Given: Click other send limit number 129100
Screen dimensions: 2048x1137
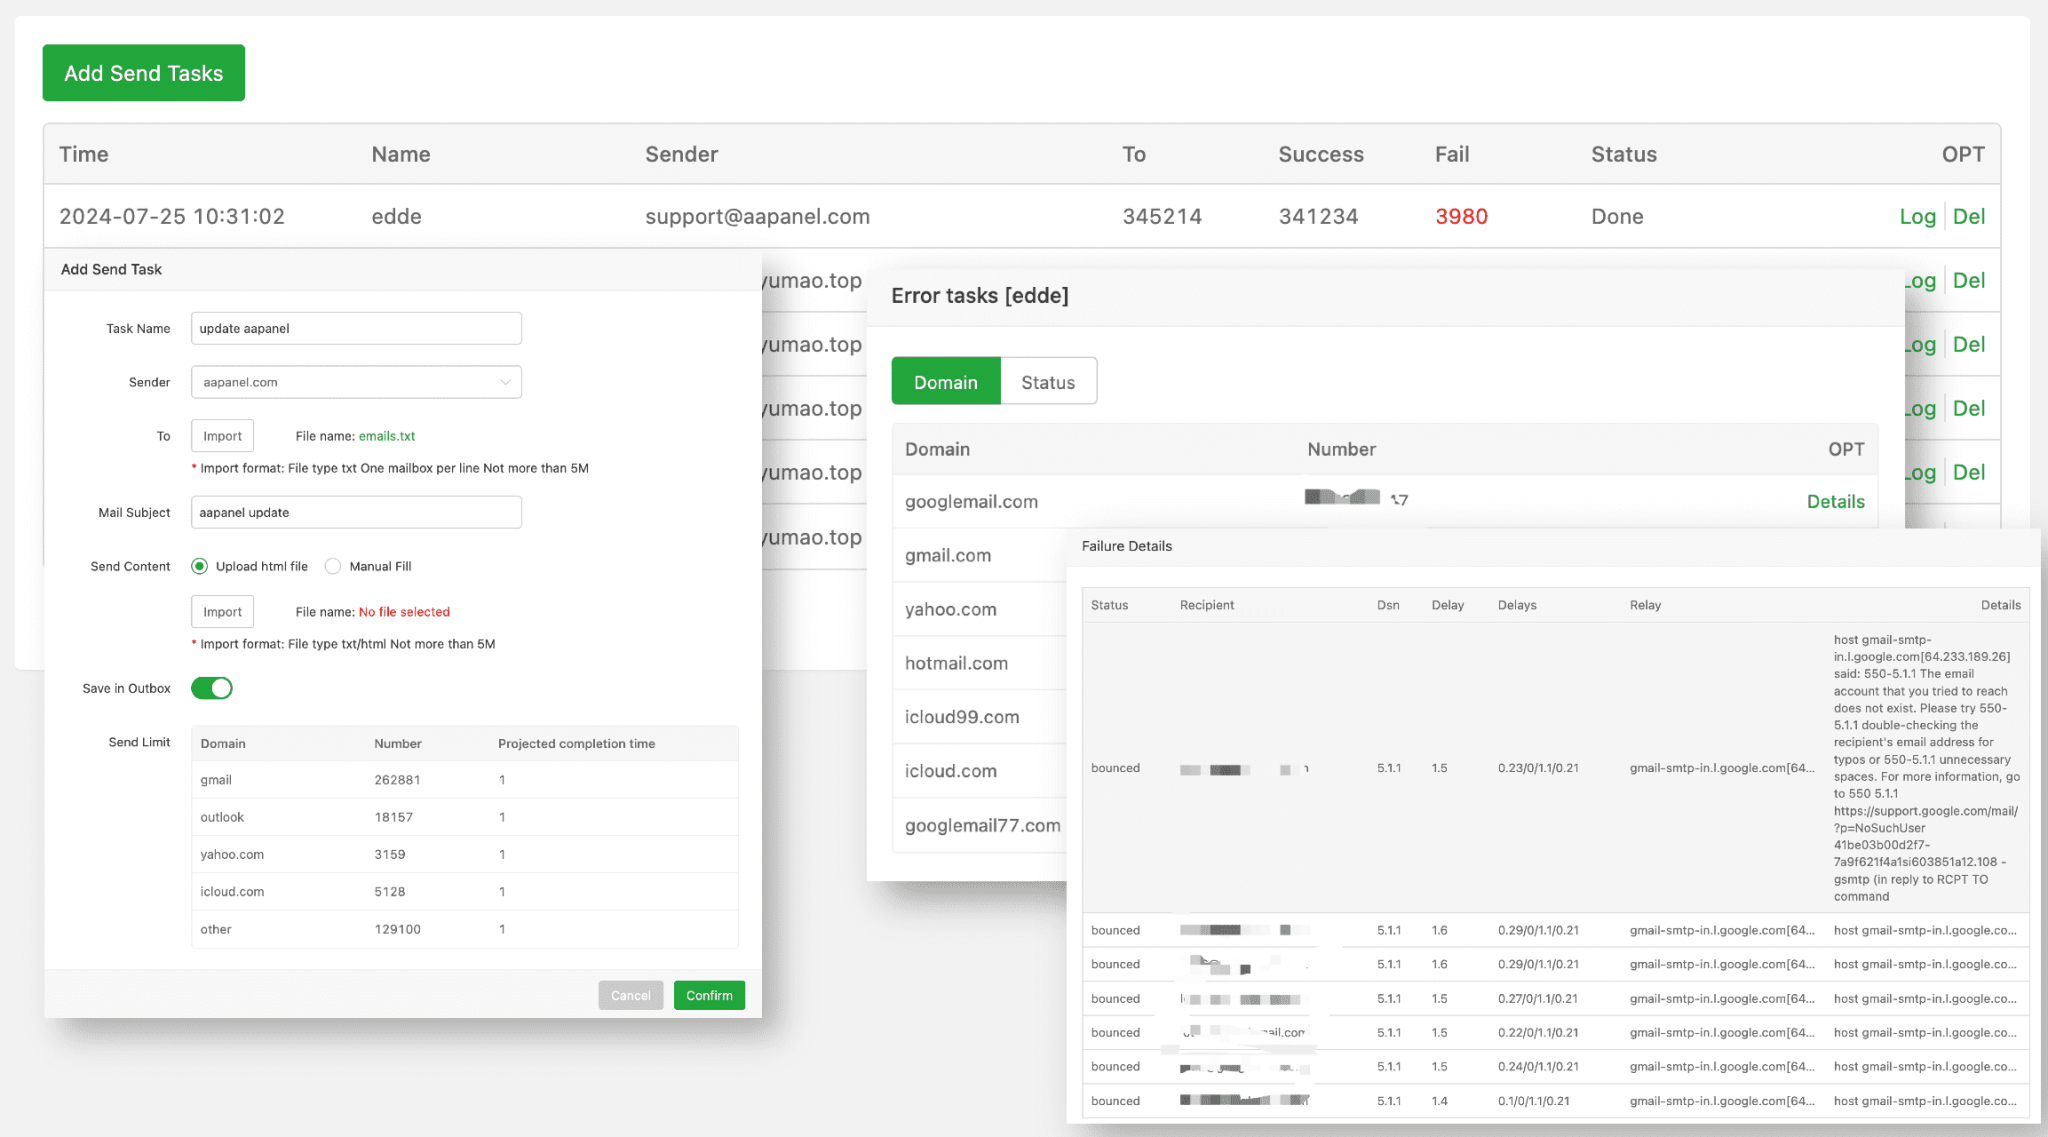Looking at the screenshot, I should [x=397, y=929].
